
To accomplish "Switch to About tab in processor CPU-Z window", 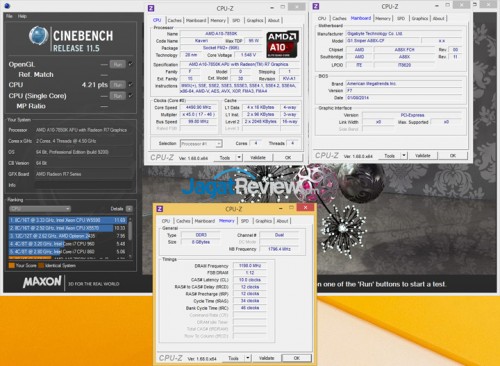I will [274, 20].
